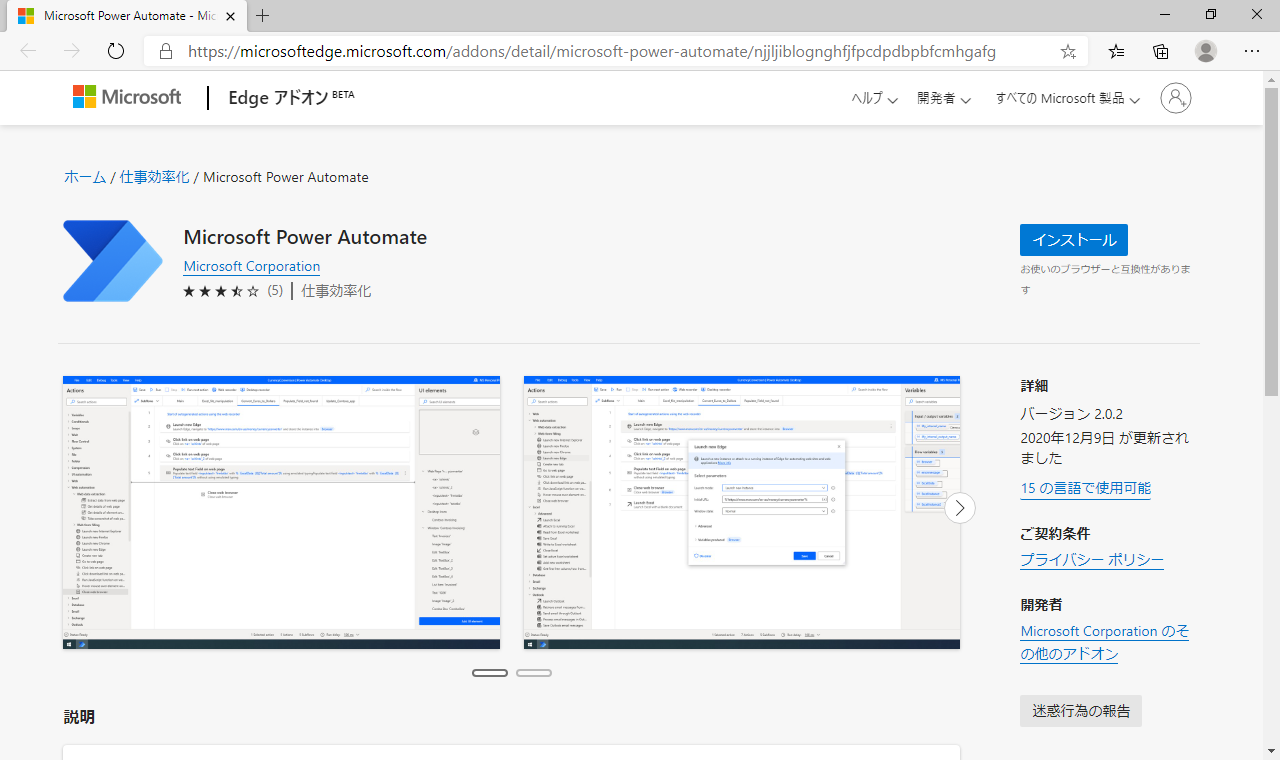1280x760 pixels.
Task: Open second screenshot with Launch new Edge dialog
Action: coord(742,513)
